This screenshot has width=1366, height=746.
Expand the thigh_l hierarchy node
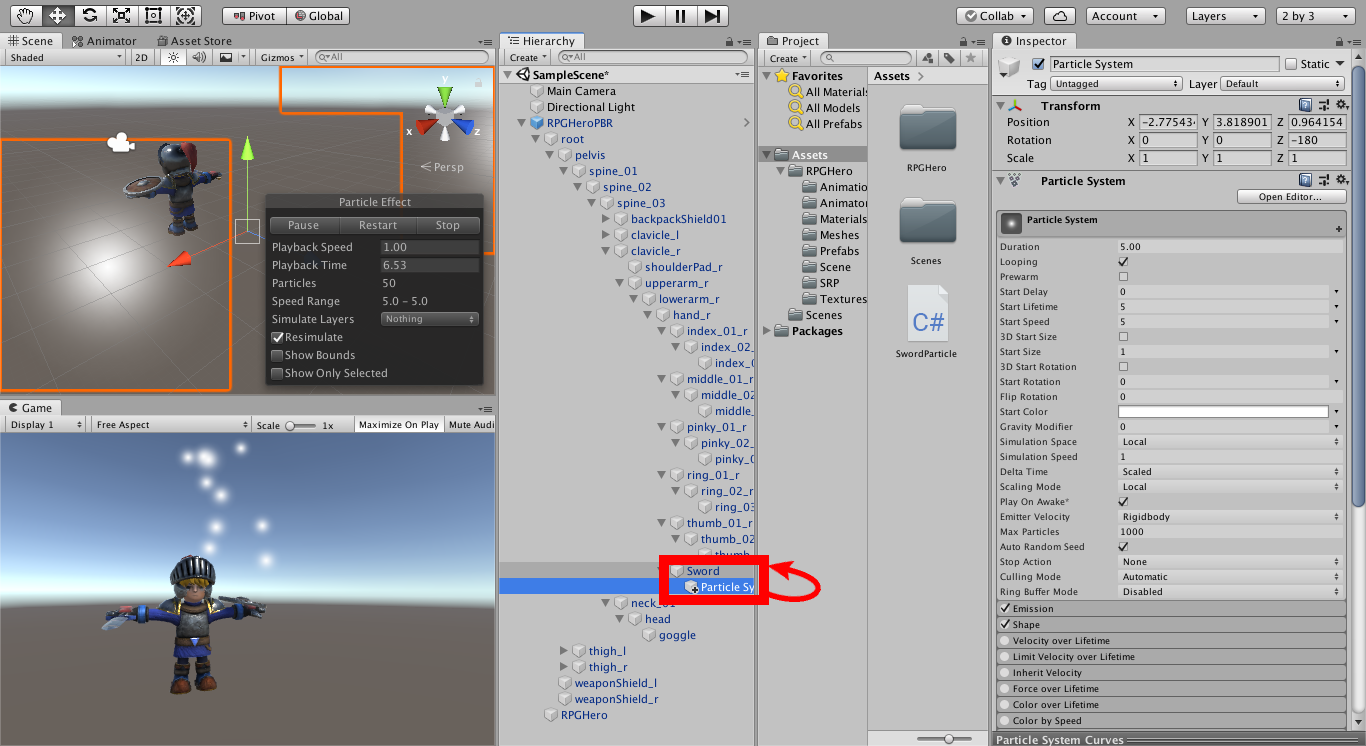[x=564, y=651]
